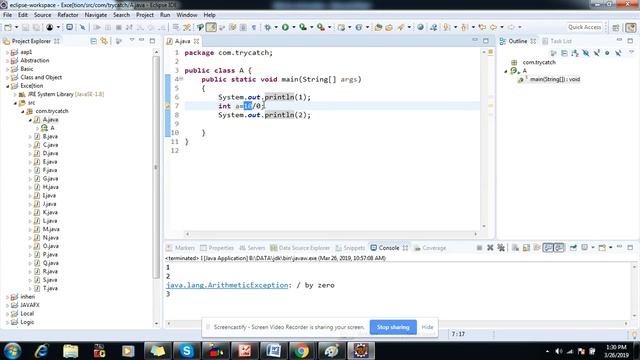The width and height of the screenshot is (640, 360).
Task: Click the Terminate console stop icon
Action: click(x=479, y=248)
